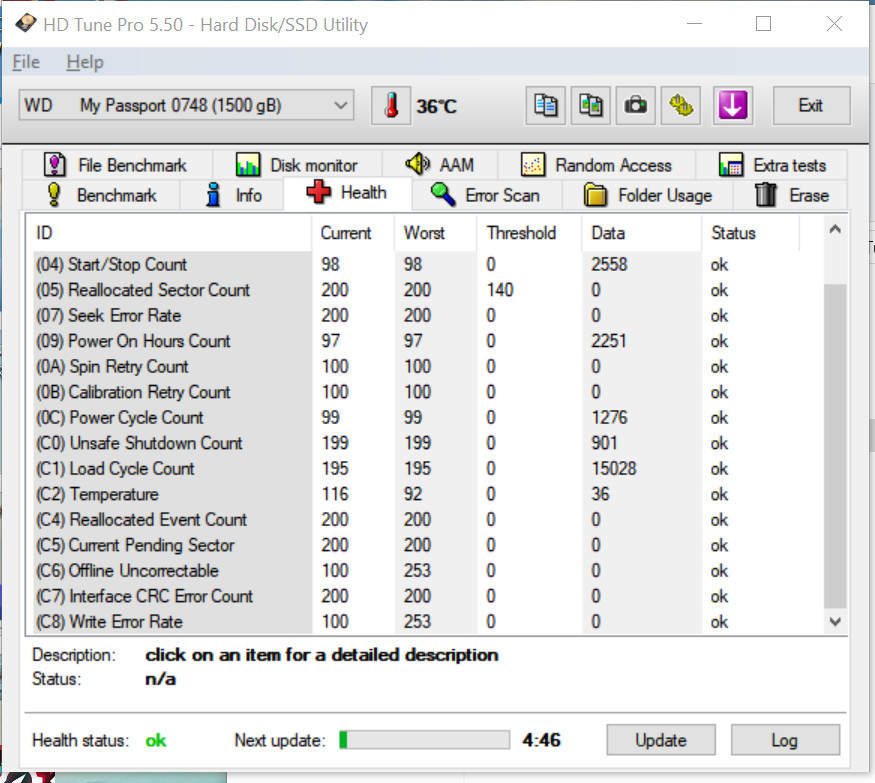The width and height of the screenshot is (875, 783).
Task: Click scrollbar up arrow in health list
Action: 835,231
